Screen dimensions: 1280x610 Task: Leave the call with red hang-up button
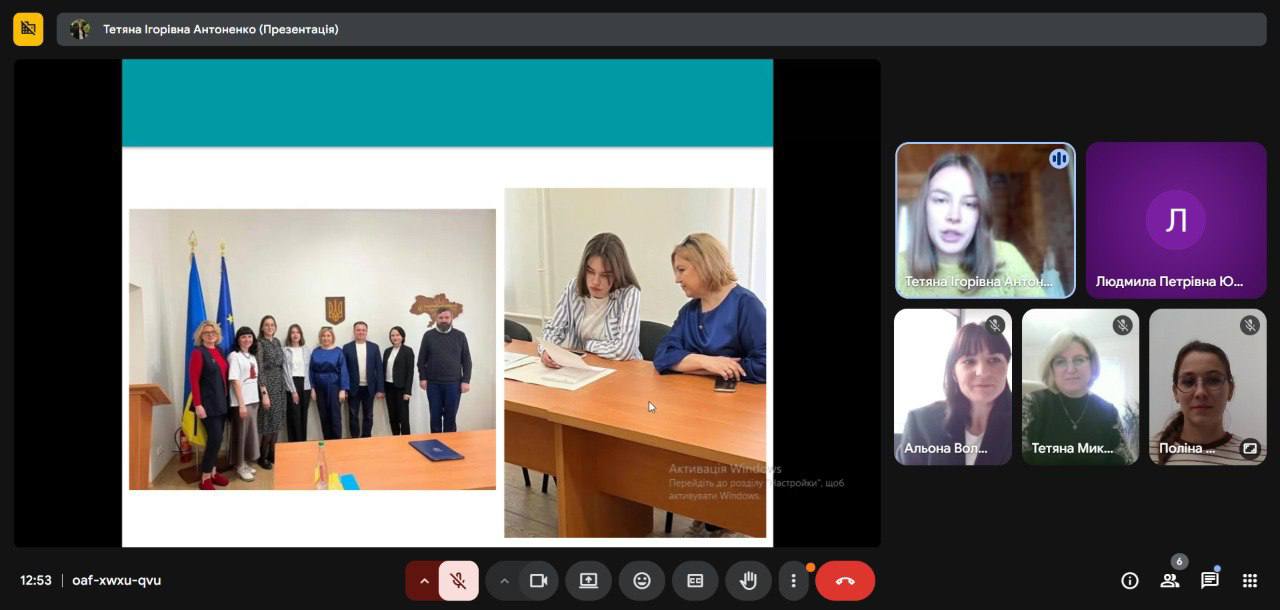[845, 581]
